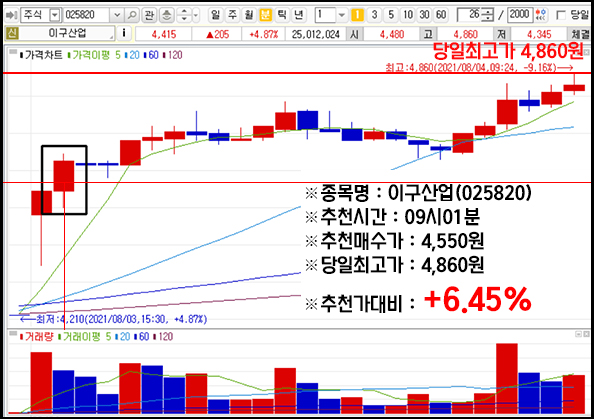Click the info 'i' icon beside 이구산업

pyautogui.click(x=124, y=34)
